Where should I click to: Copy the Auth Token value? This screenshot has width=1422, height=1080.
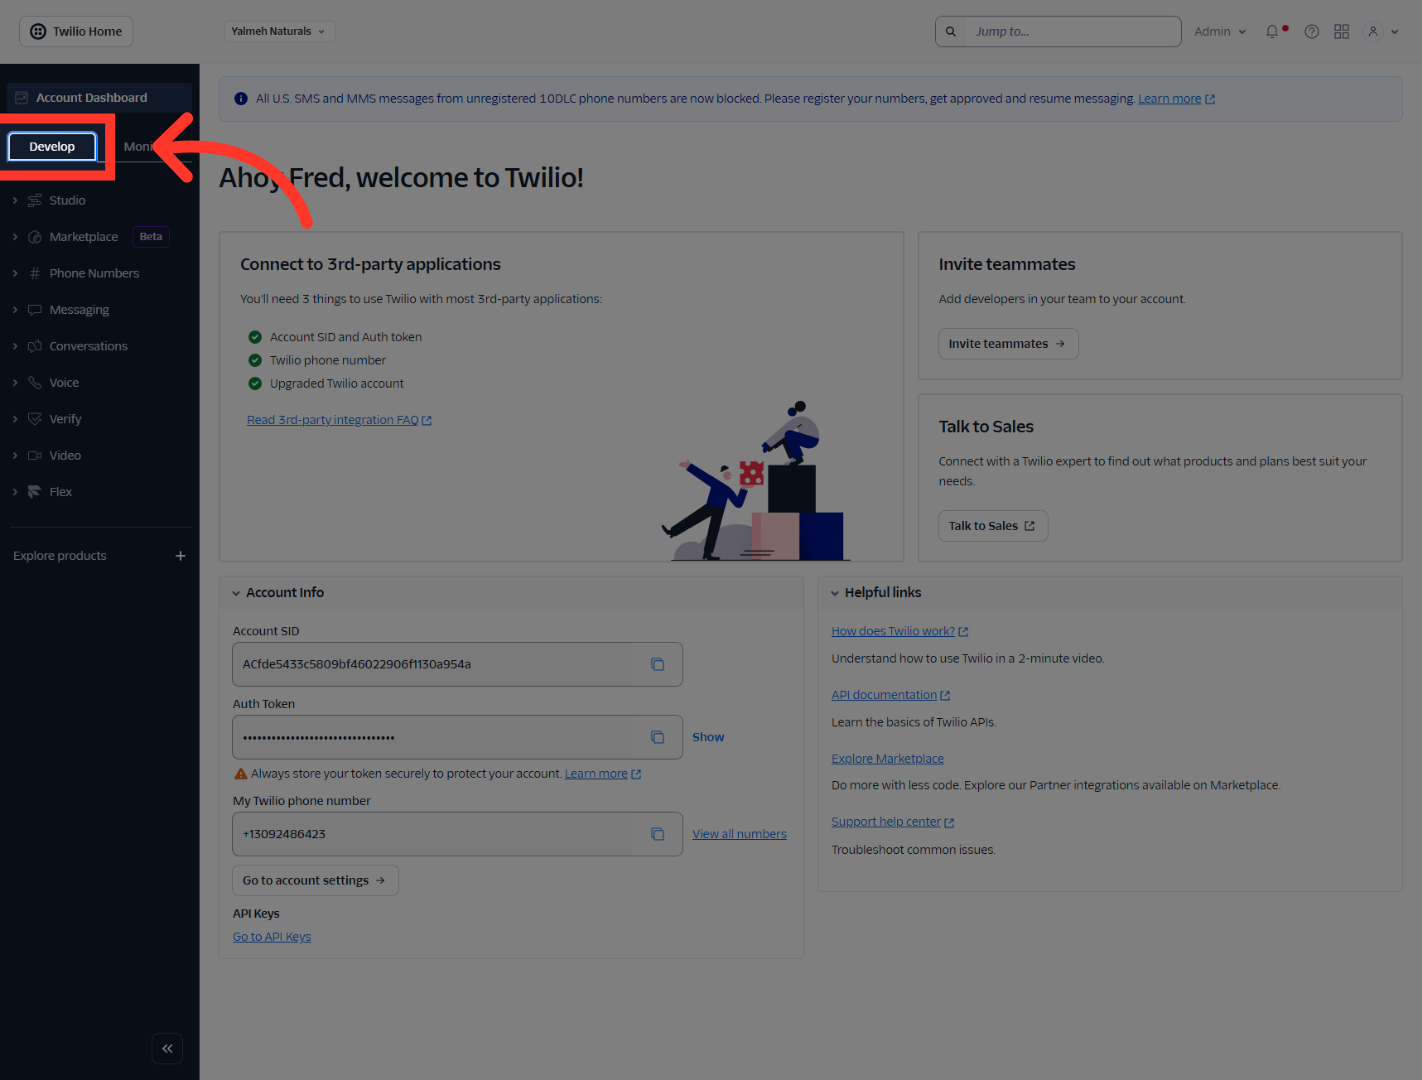pos(658,737)
